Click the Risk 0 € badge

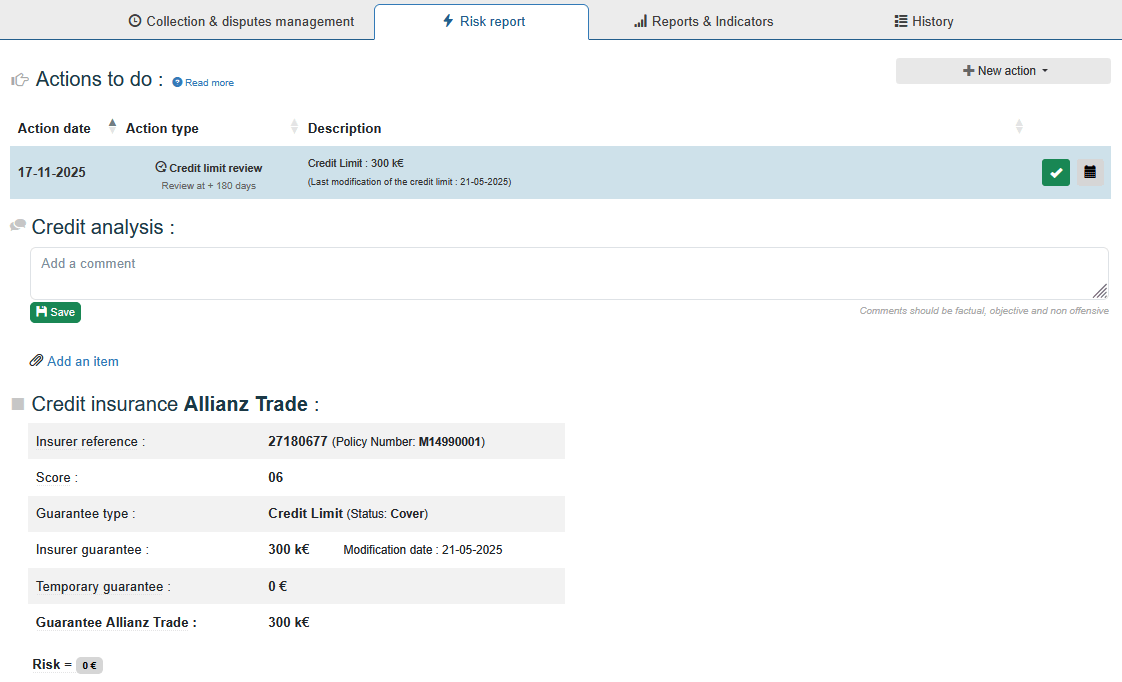point(89,665)
